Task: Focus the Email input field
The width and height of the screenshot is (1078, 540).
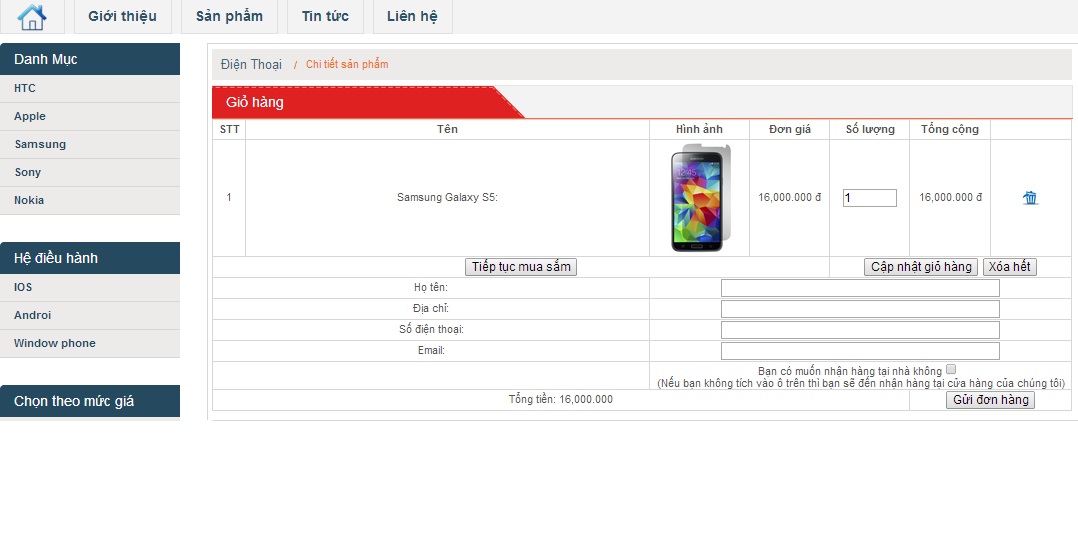Action: click(x=860, y=351)
